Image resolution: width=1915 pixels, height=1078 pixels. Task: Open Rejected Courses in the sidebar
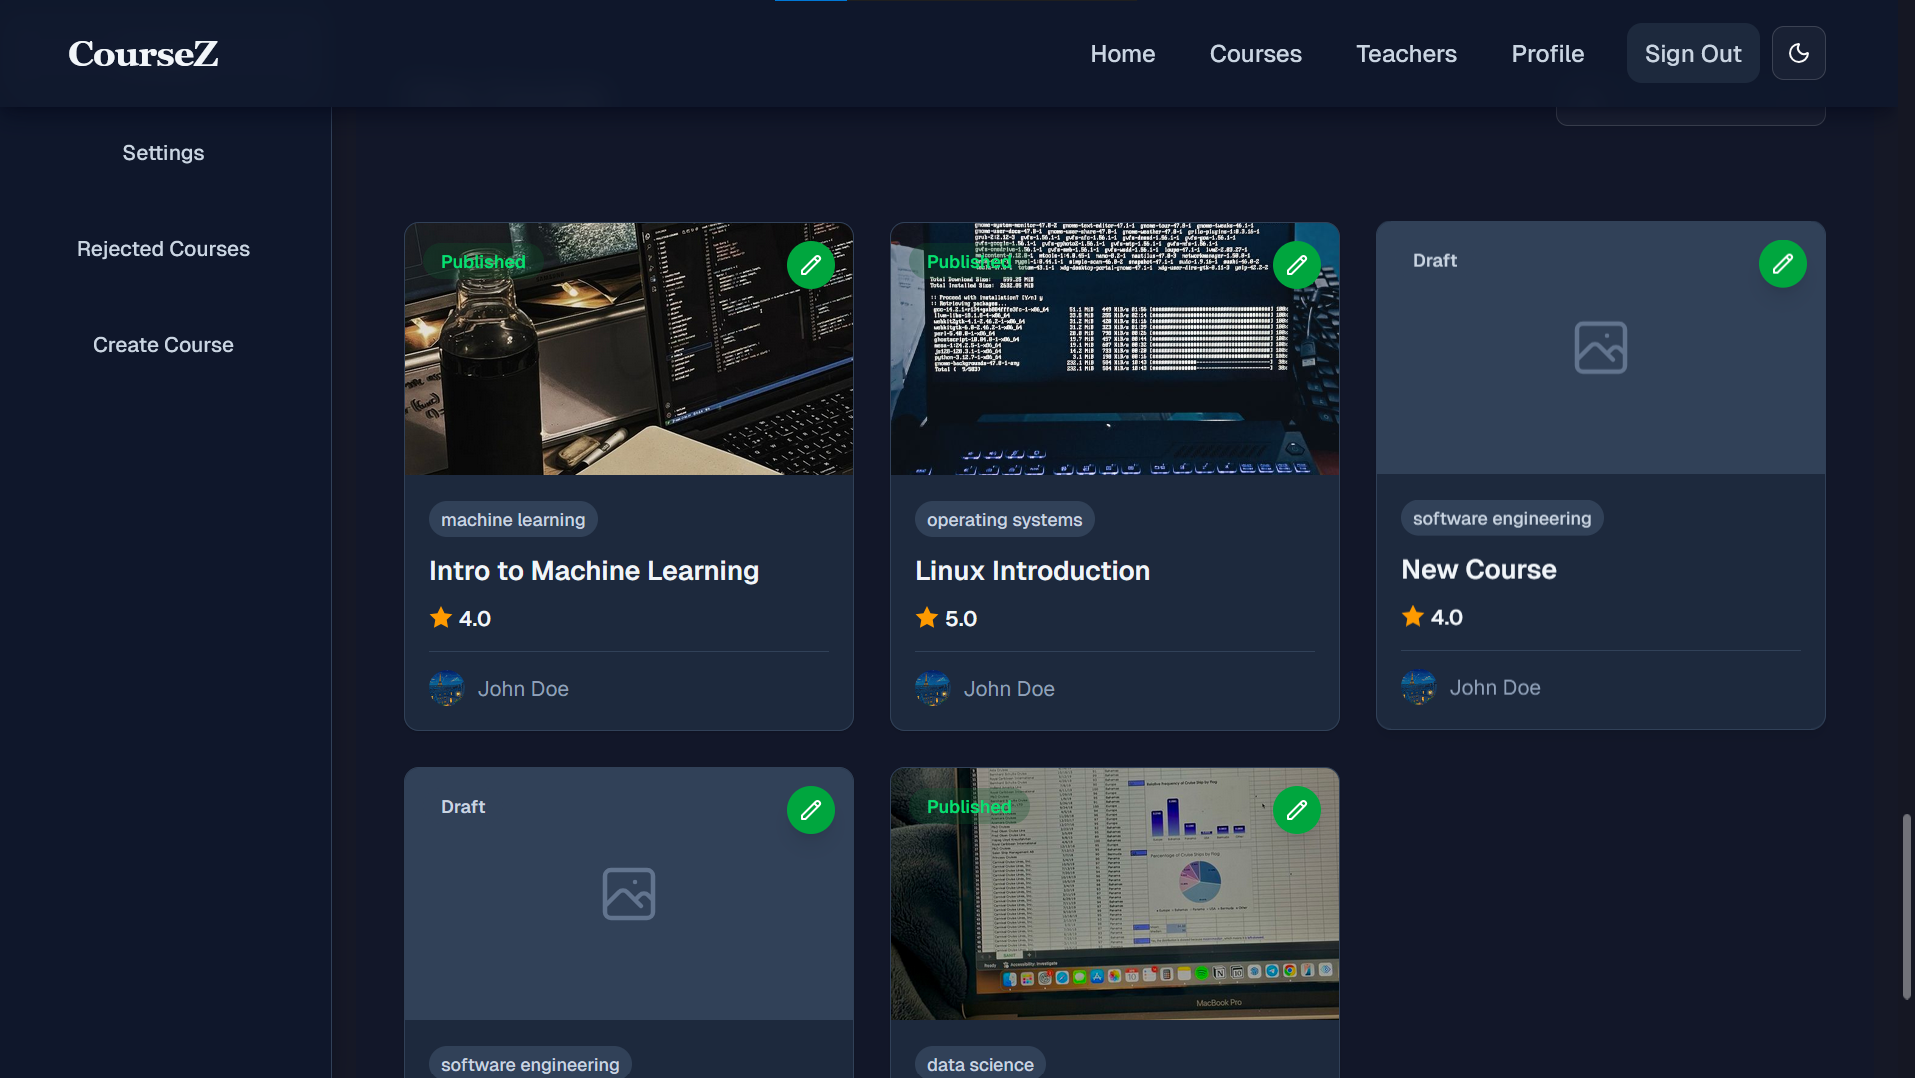pos(163,249)
